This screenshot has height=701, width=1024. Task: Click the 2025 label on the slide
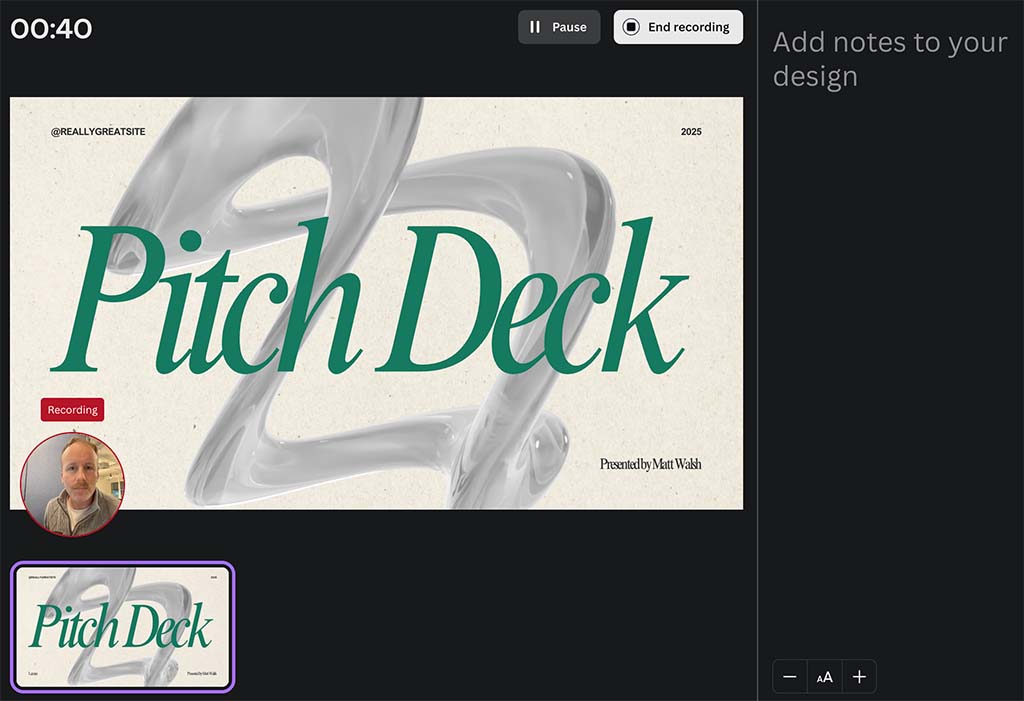coord(691,132)
